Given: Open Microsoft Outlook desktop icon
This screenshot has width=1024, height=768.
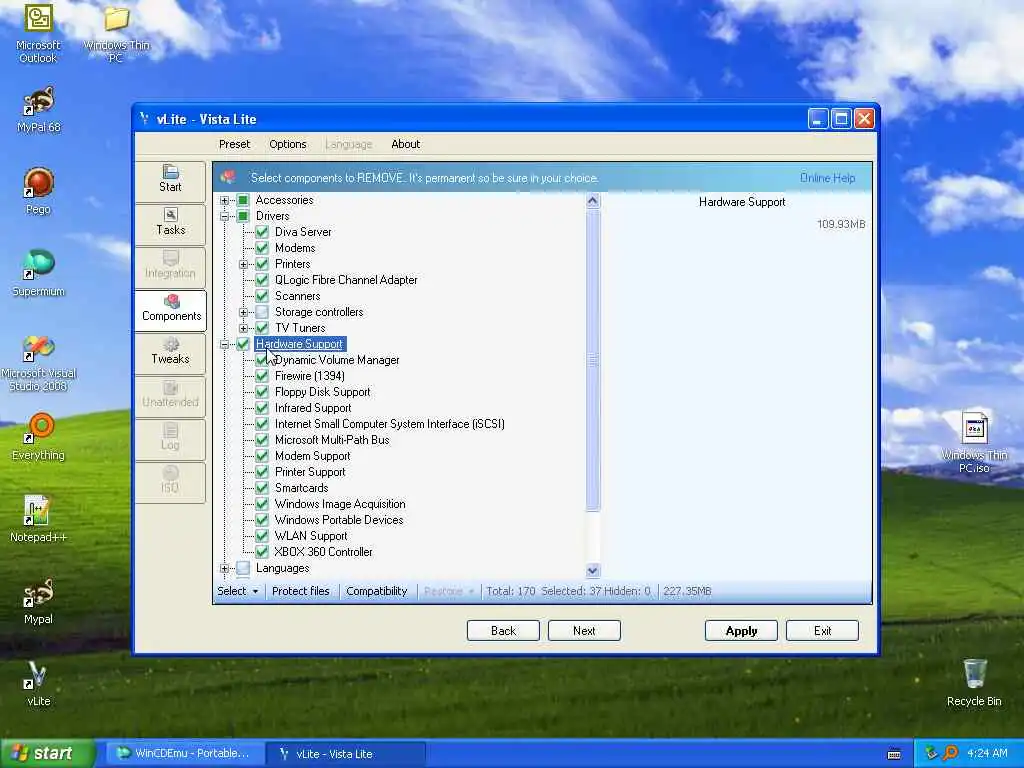Looking at the screenshot, I should pyautogui.click(x=38, y=33).
